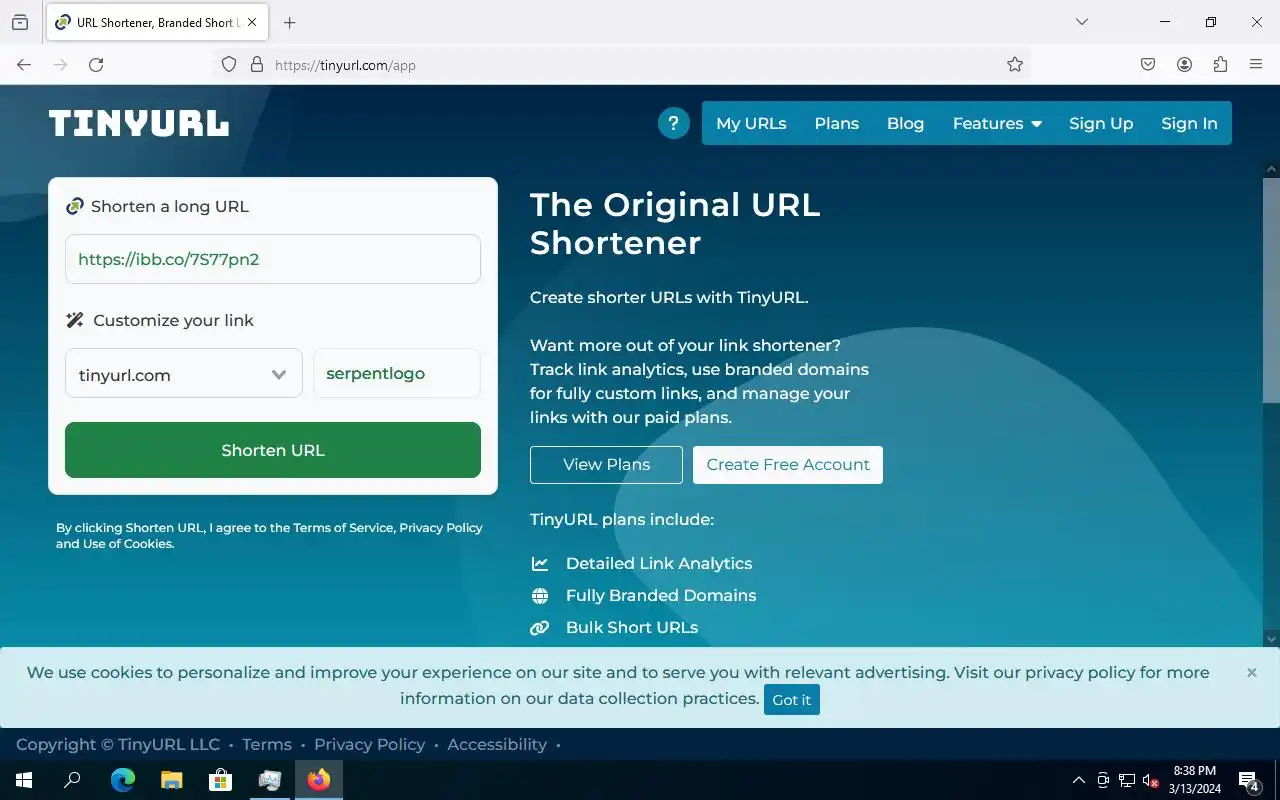Image resolution: width=1280 pixels, height=800 pixels.
Task: Click the network tray icon
Action: click(x=1127, y=780)
